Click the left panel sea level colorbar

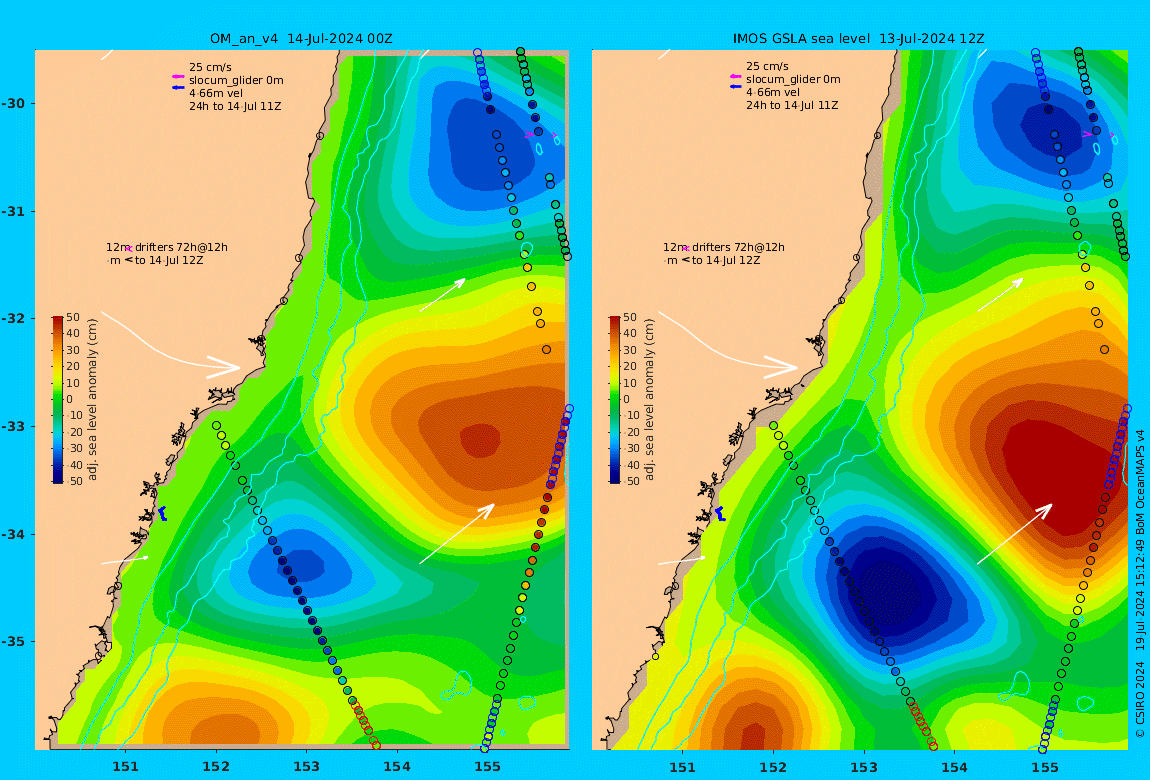pos(58,400)
